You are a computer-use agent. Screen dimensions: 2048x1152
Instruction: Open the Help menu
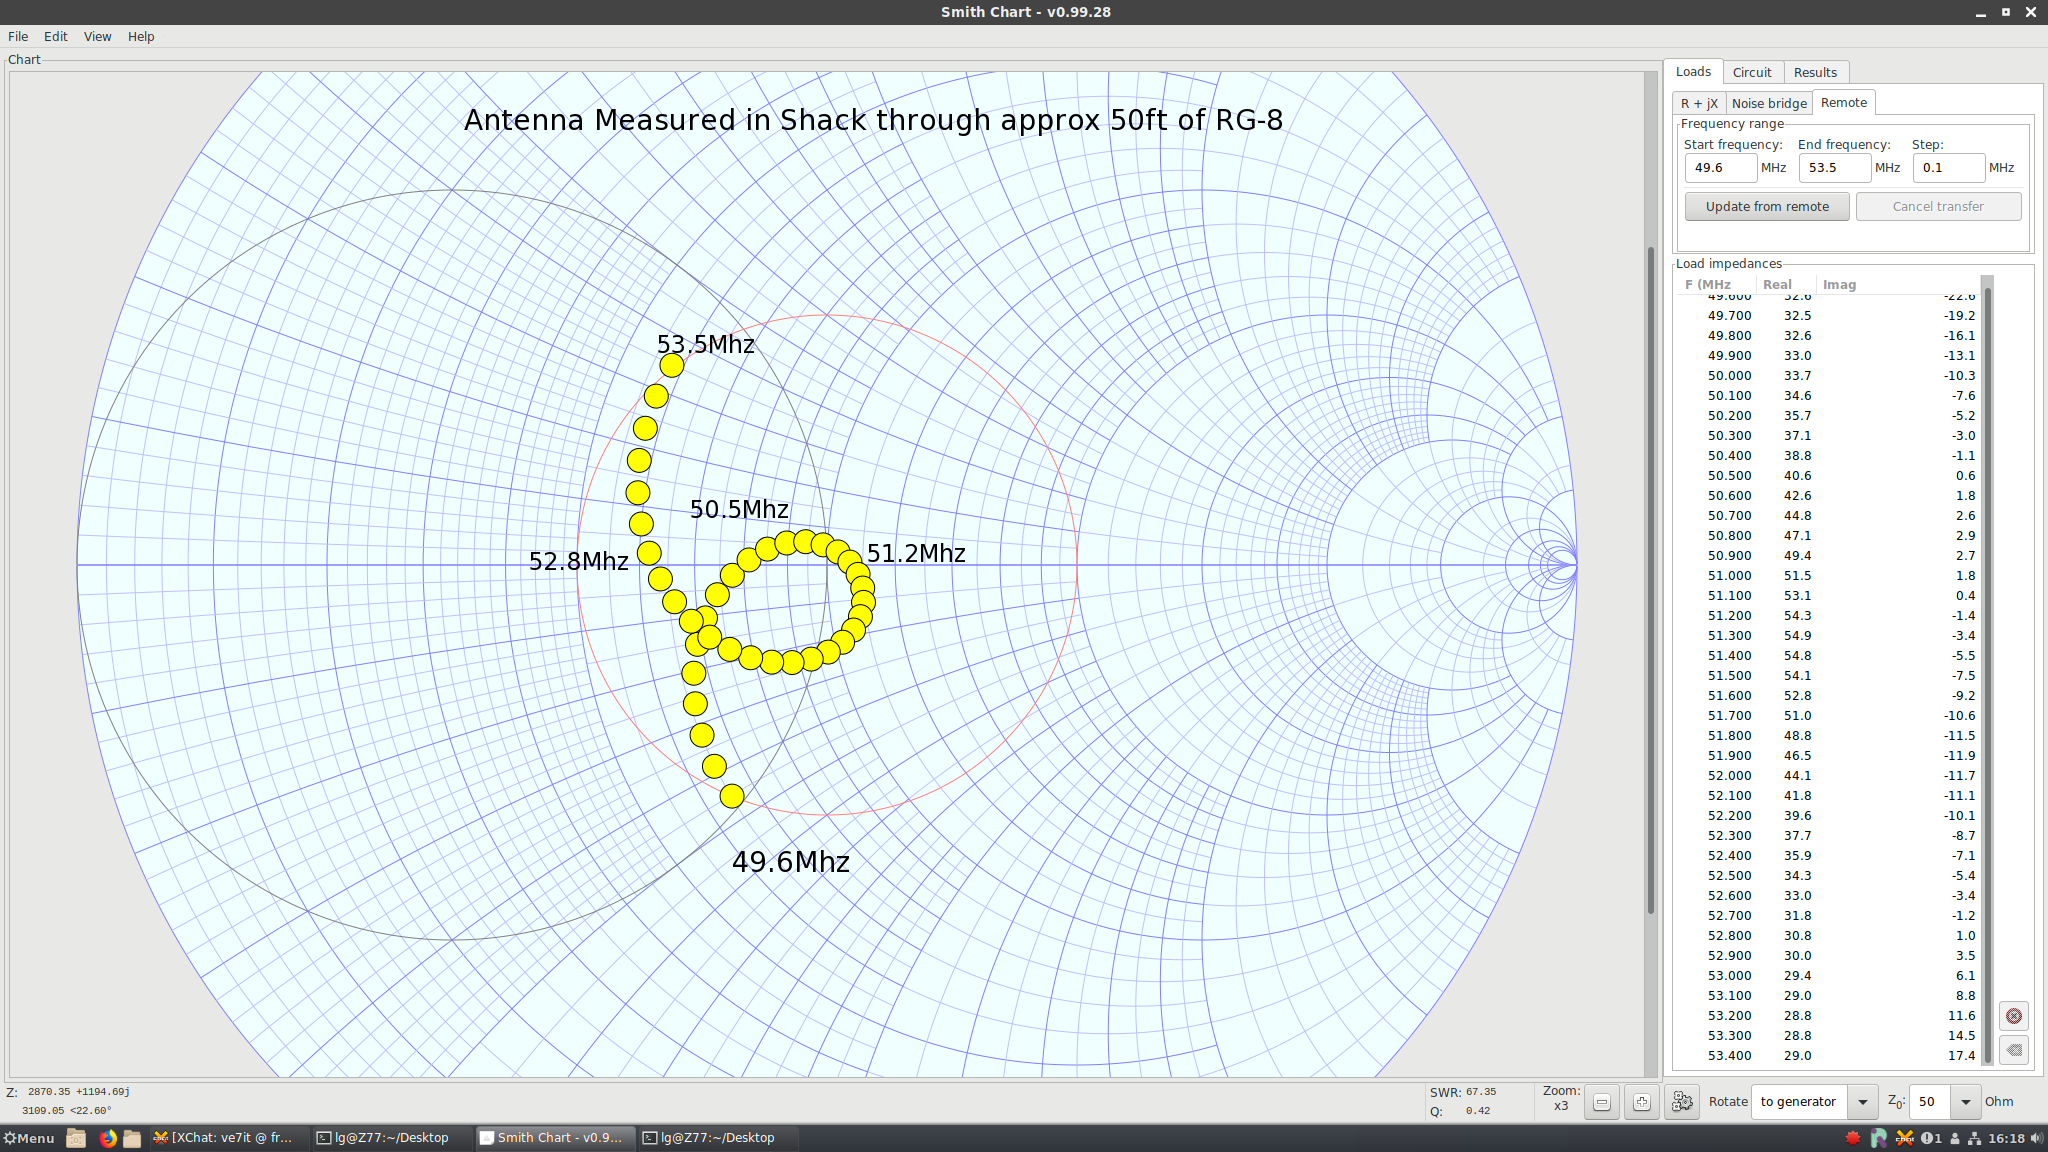[x=141, y=37]
